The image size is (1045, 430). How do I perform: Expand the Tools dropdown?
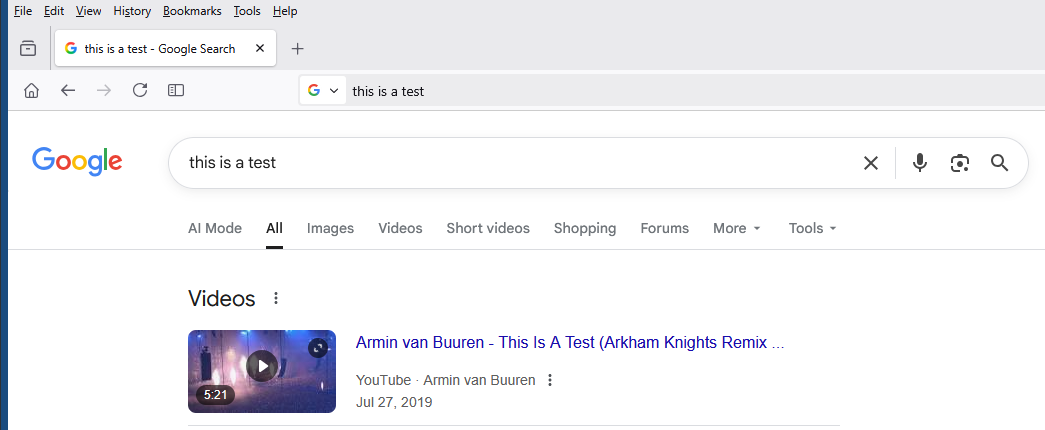tap(812, 228)
